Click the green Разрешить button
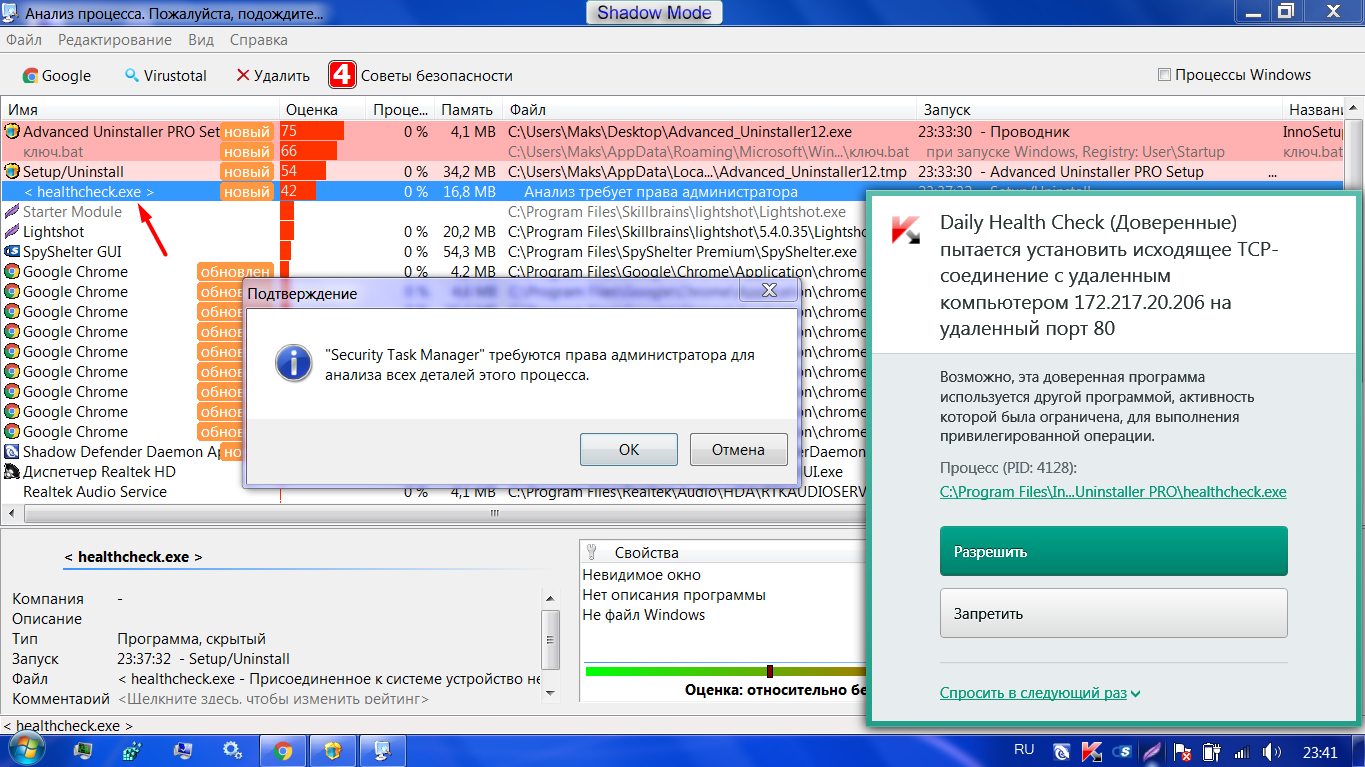 click(1114, 551)
